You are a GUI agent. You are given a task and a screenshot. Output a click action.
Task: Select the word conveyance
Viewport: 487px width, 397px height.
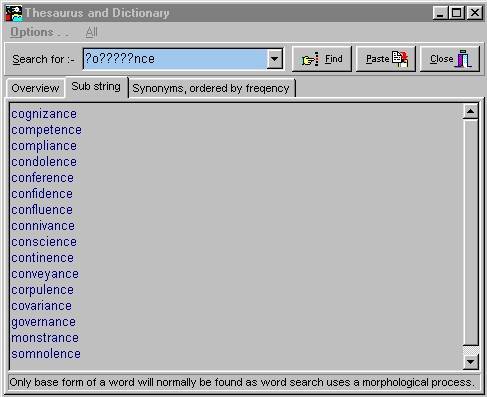point(45,274)
